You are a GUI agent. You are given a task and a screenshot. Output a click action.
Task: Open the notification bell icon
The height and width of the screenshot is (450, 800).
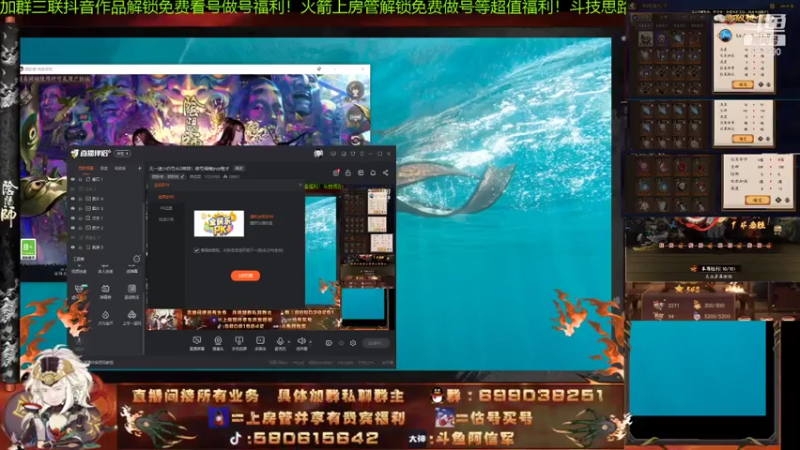pyautogui.click(x=373, y=172)
